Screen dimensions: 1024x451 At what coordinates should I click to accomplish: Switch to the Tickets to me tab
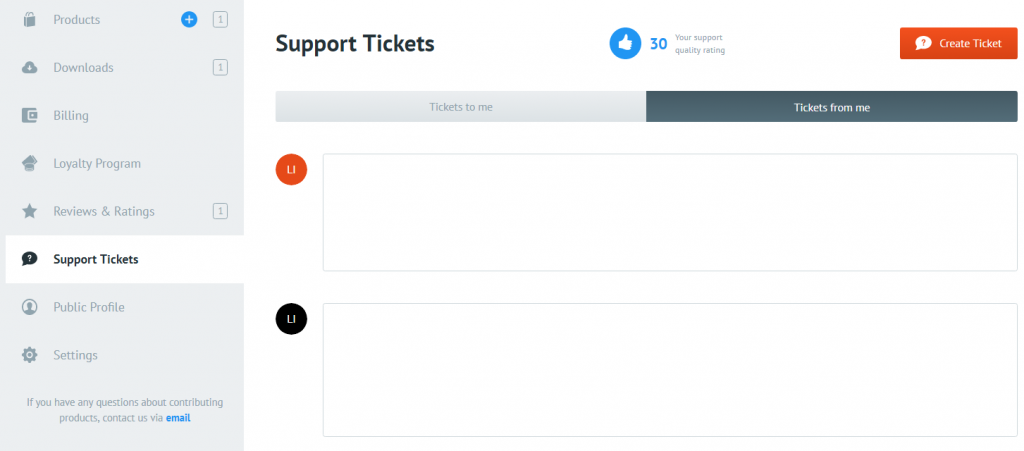(461, 106)
